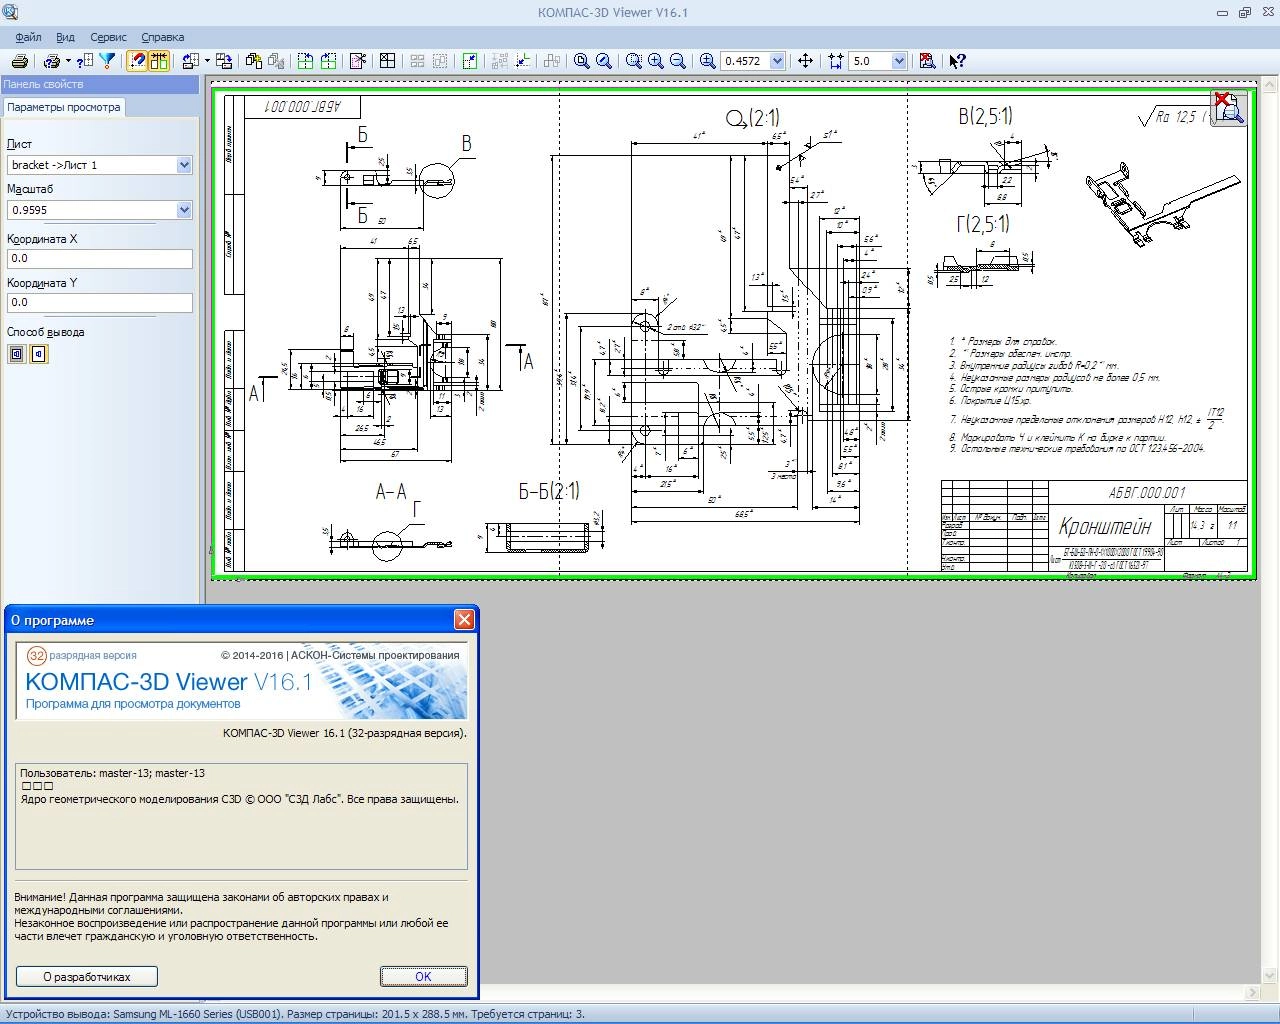Click the page properties question-mark icon
The image size is (1280, 1024).
[86, 61]
